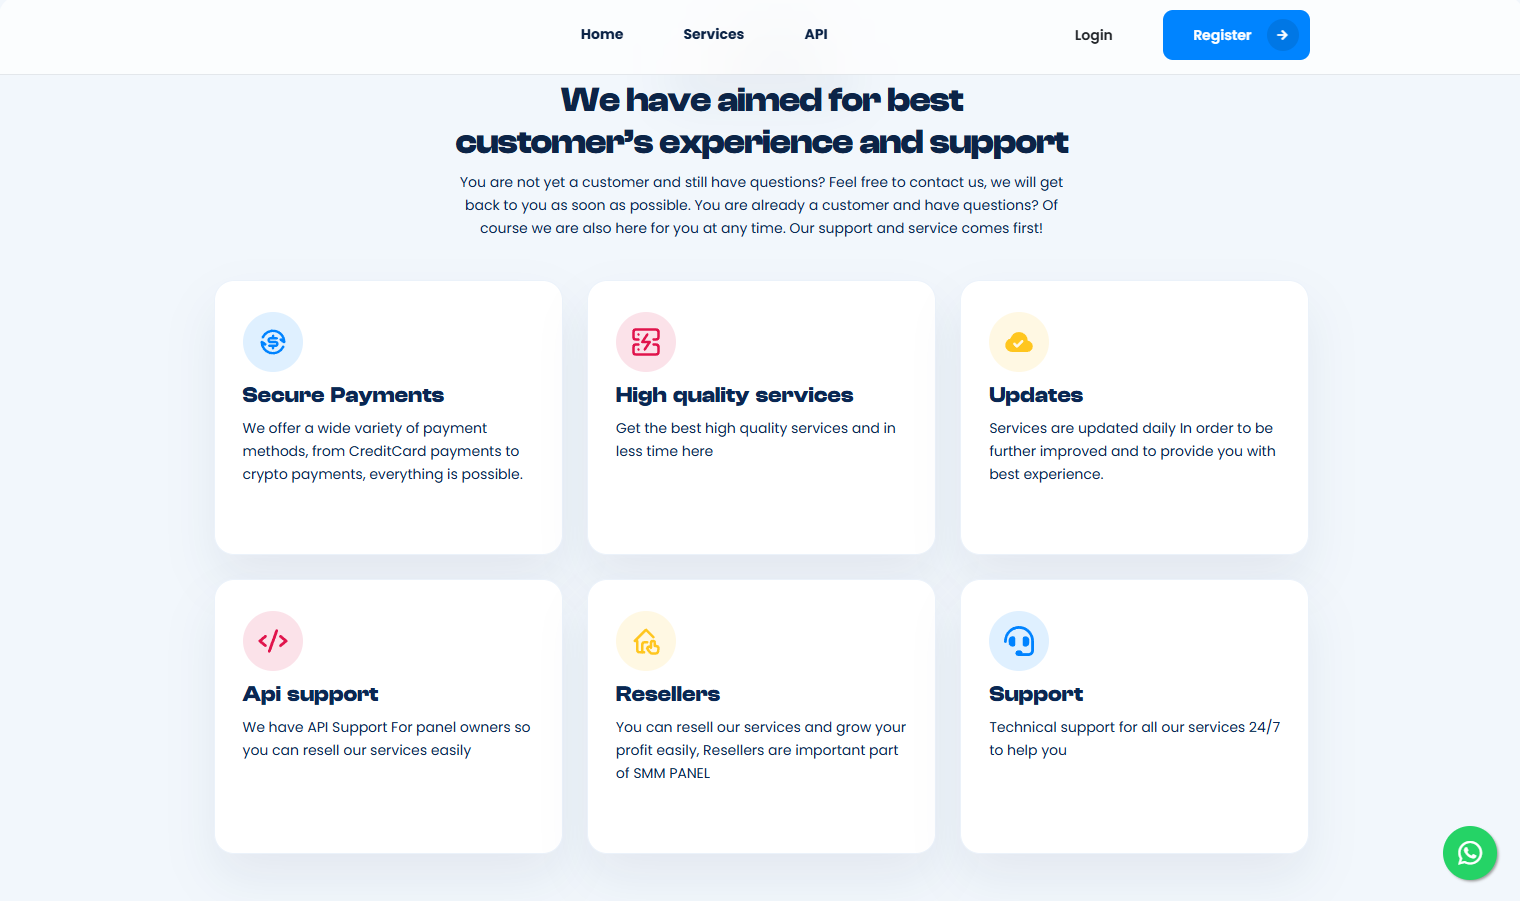The width and height of the screenshot is (1520, 901).
Task: Click the Support card heading
Action: (1036, 694)
